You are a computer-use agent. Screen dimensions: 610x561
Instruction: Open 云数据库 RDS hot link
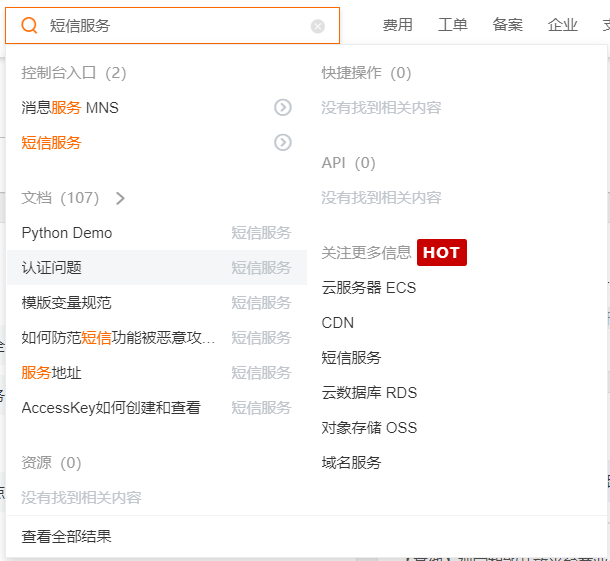coord(369,393)
